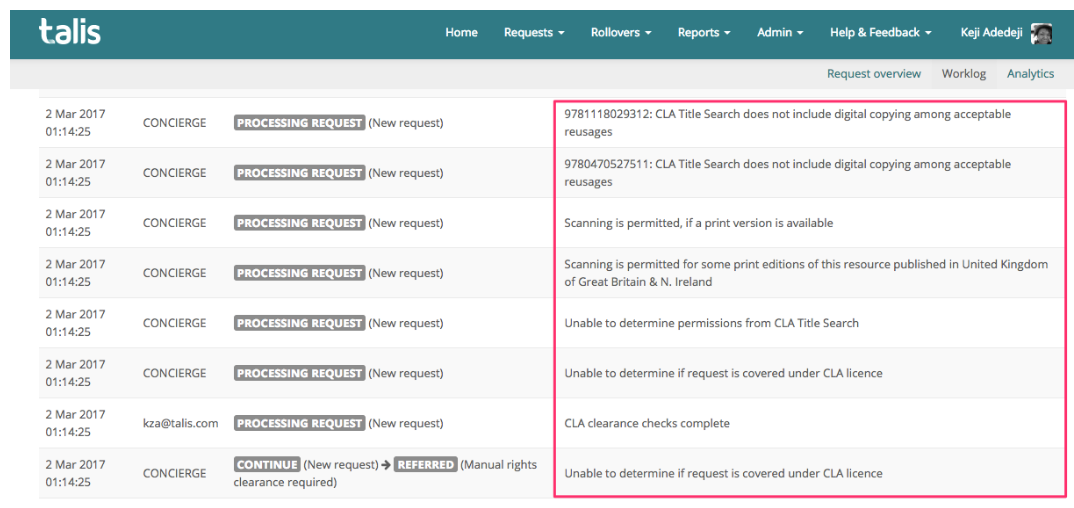The width and height of the screenshot is (1074, 508).
Task: Go to the Home page
Action: [462, 32]
